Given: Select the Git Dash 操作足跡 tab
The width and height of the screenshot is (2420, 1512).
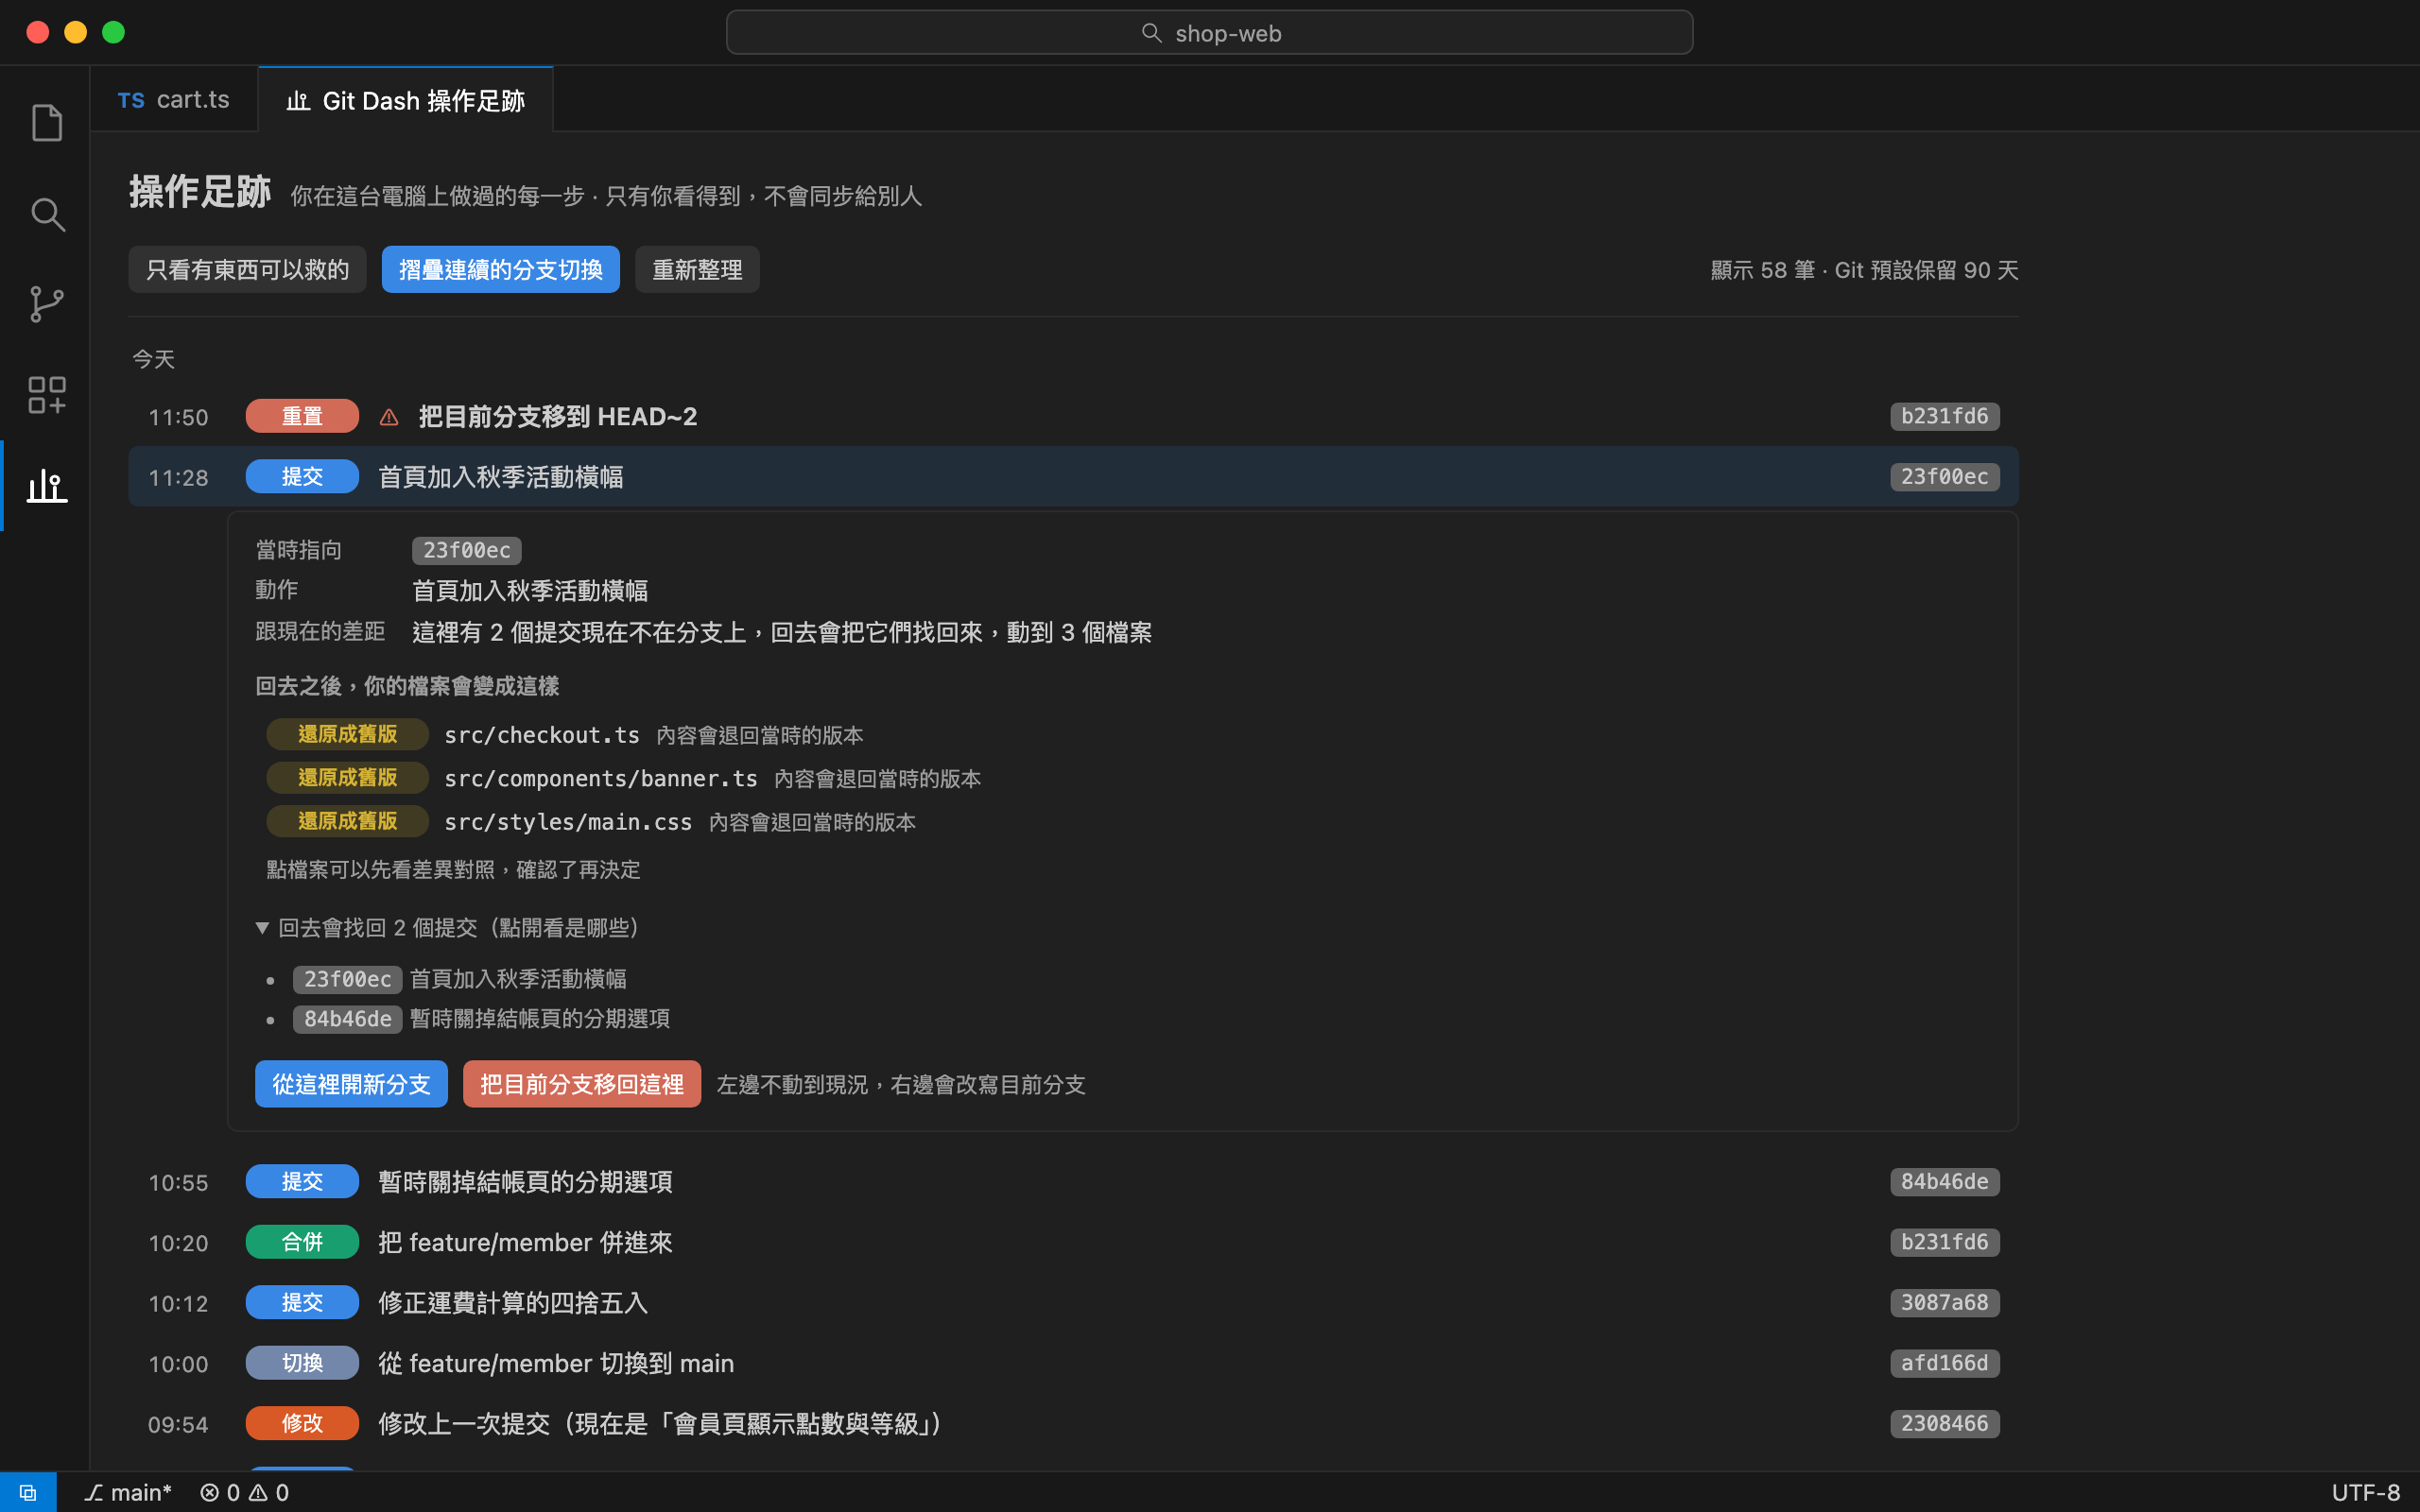Looking at the screenshot, I should click(x=405, y=100).
